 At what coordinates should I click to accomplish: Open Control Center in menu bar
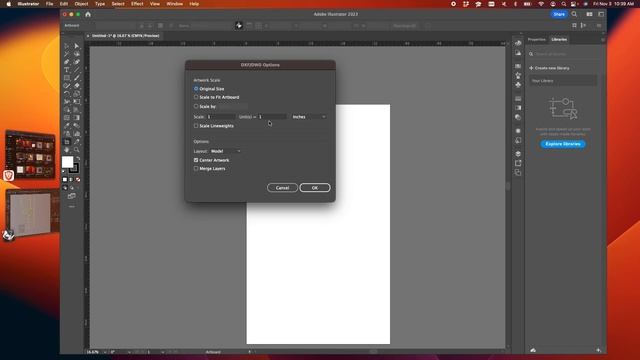574,4
